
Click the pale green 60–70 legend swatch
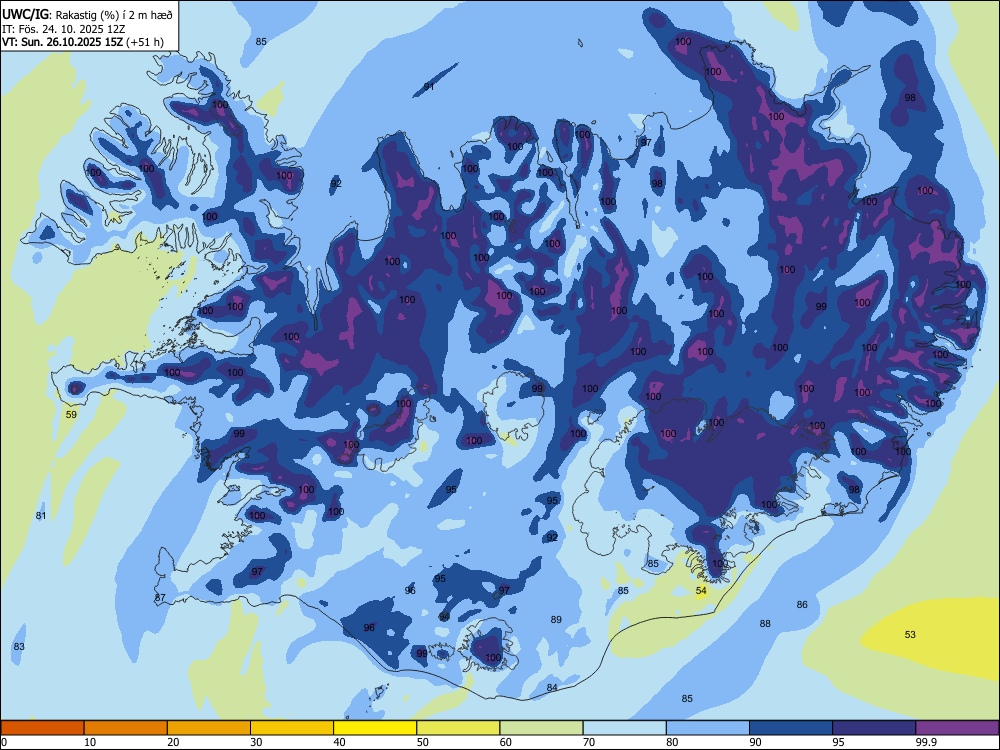[x=541, y=728]
